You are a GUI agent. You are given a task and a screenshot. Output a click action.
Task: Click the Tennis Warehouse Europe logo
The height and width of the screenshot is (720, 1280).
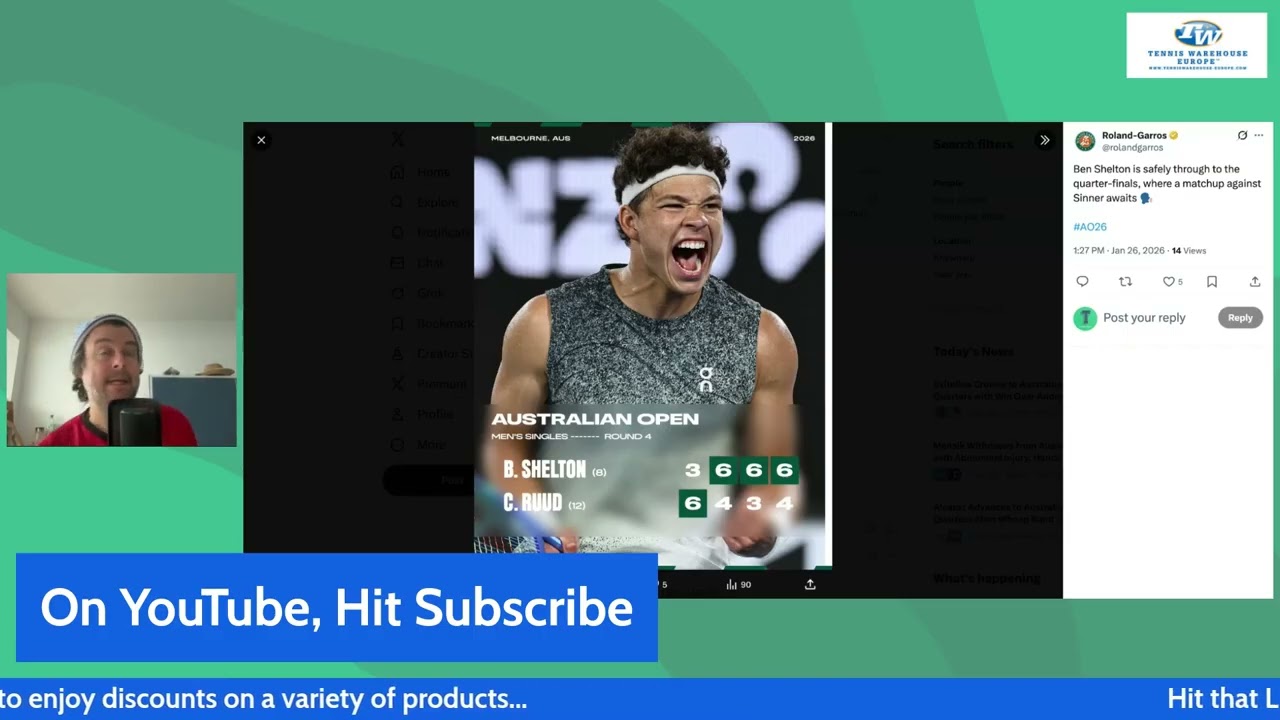tap(1197, 45)
